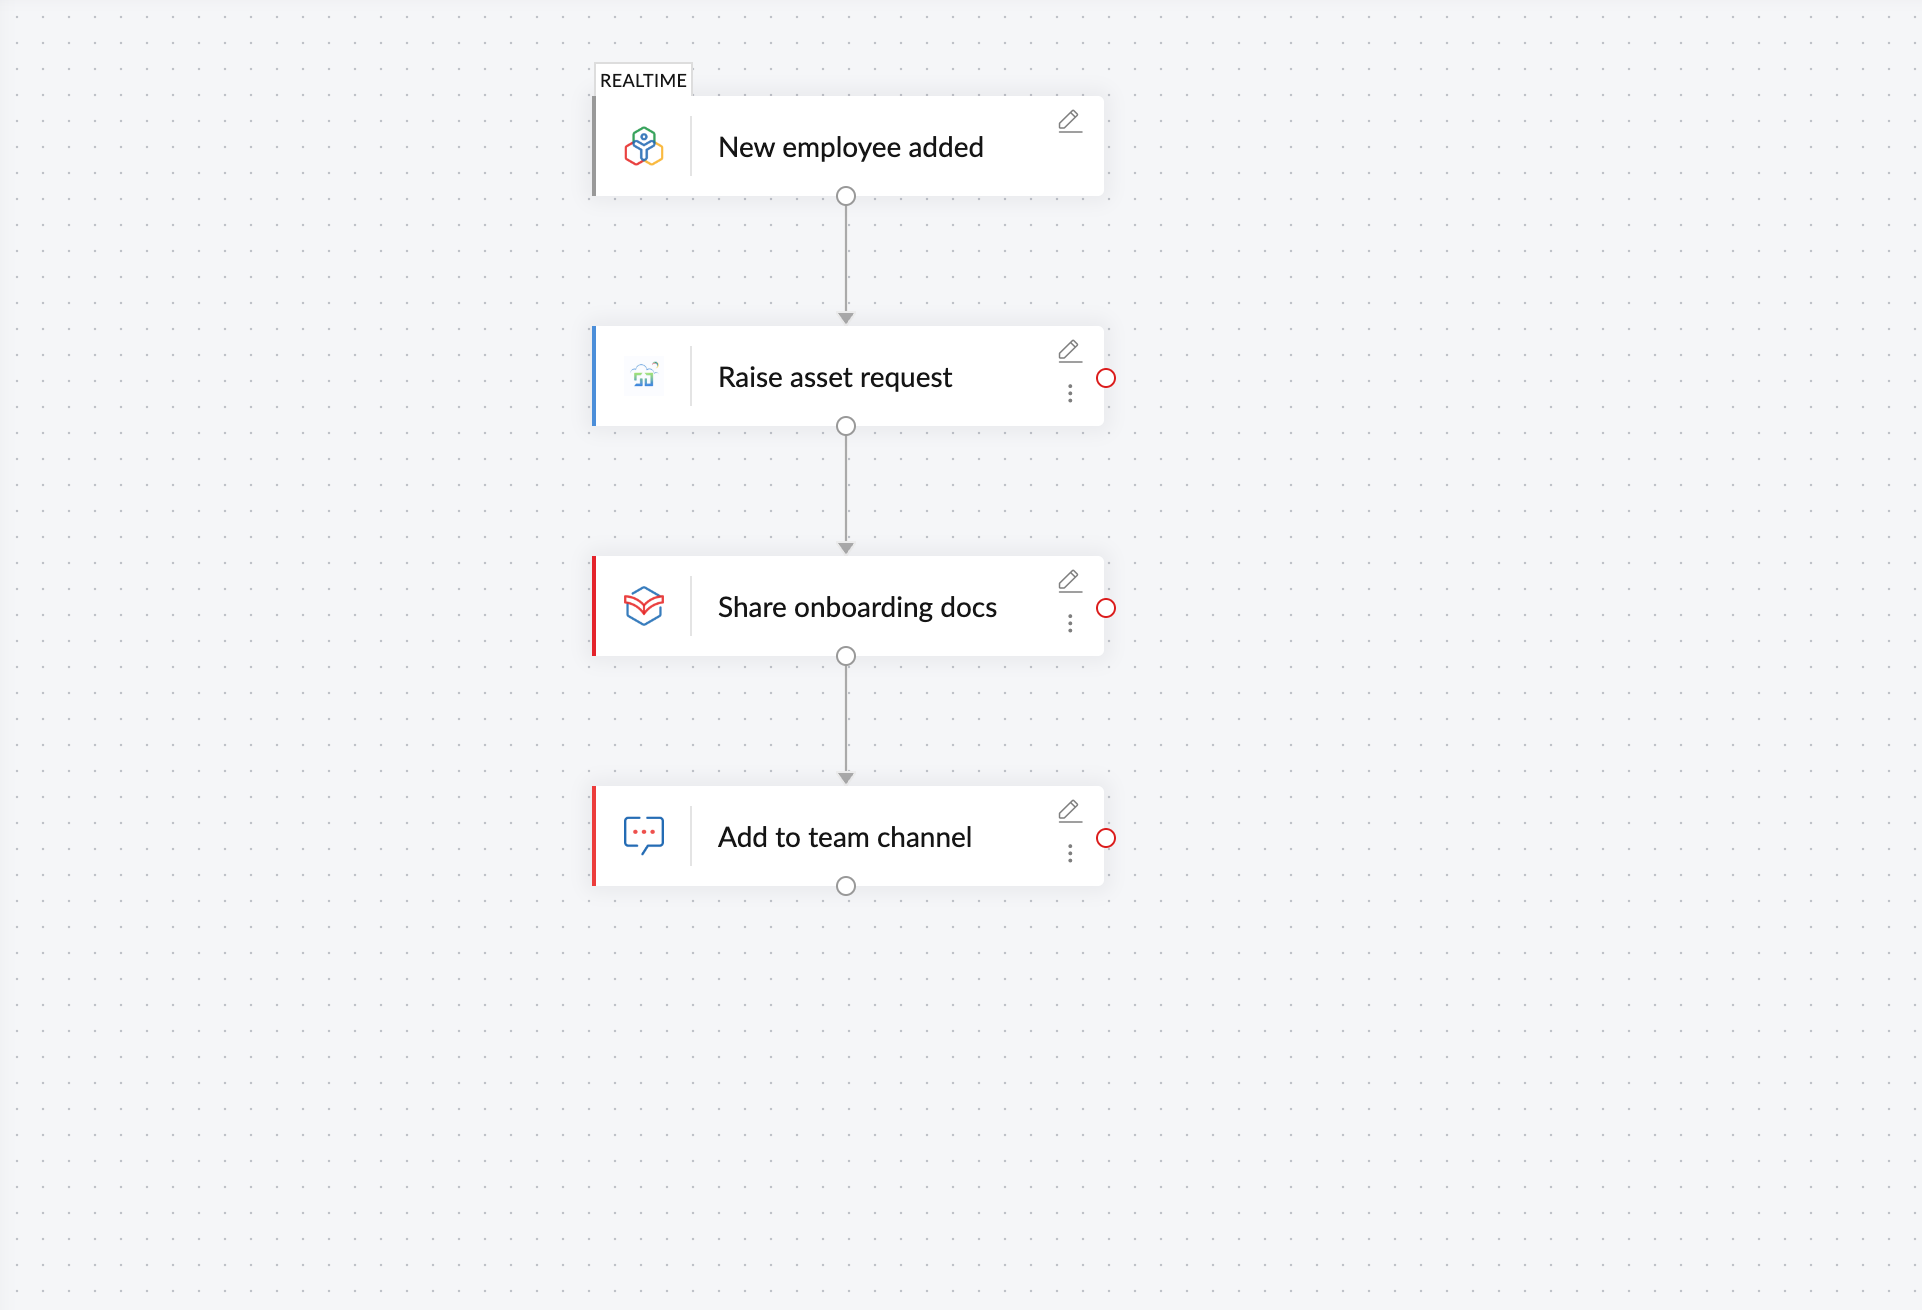
Task: Toggle the red status indicator on Raise asset request
Action: [1106, 378]
